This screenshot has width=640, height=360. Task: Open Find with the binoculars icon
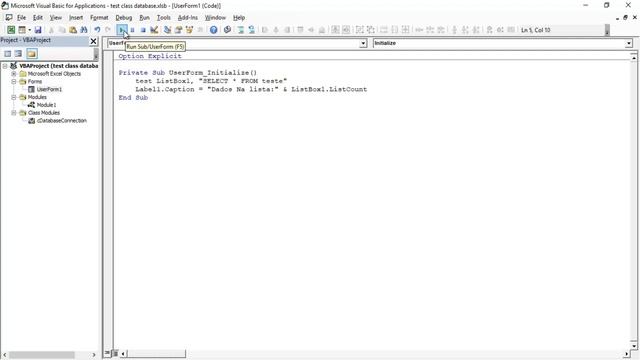84,30
